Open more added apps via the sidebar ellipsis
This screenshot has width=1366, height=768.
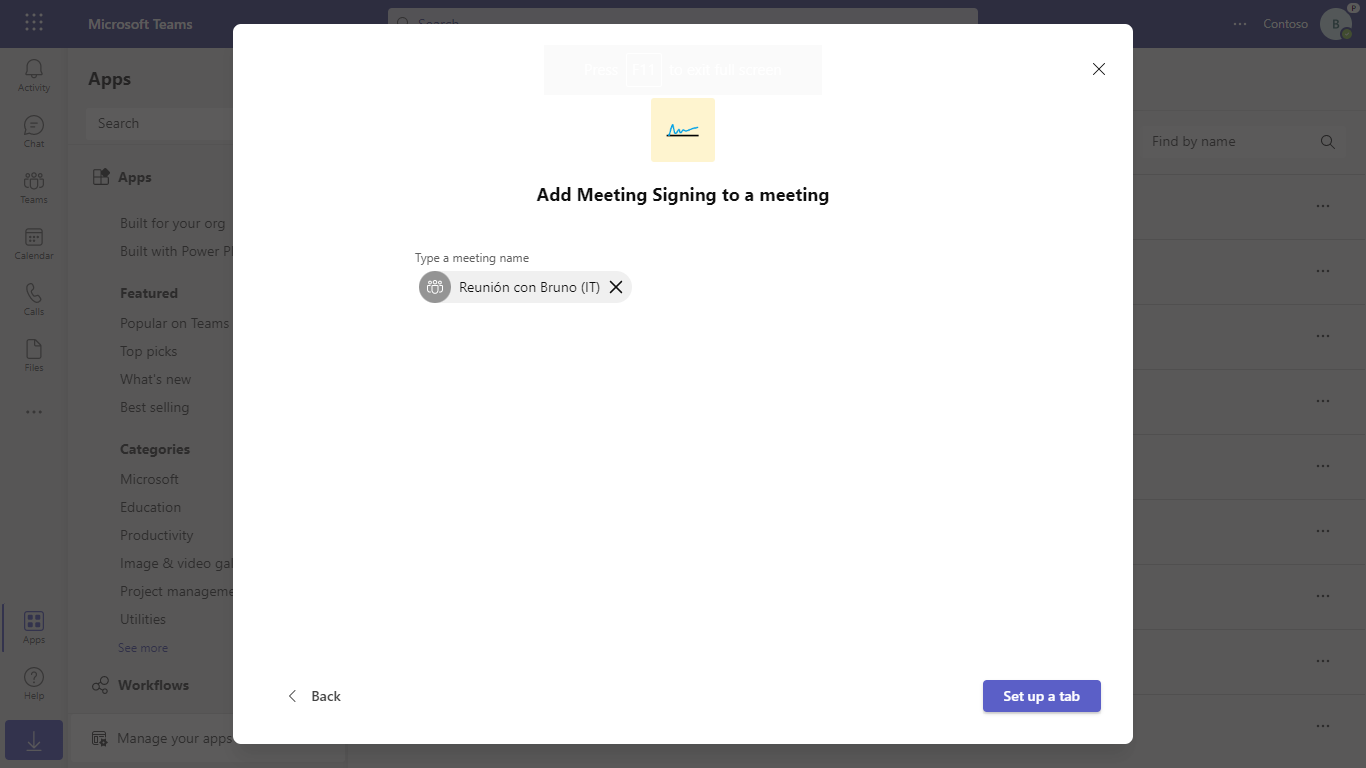coord(33,411)
